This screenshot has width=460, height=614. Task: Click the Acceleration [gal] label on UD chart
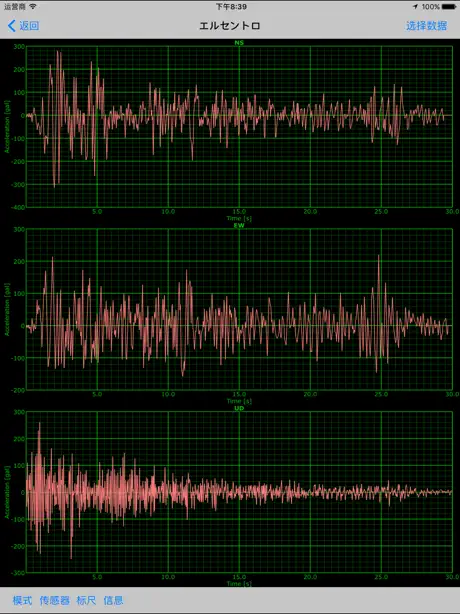(7, 492)
